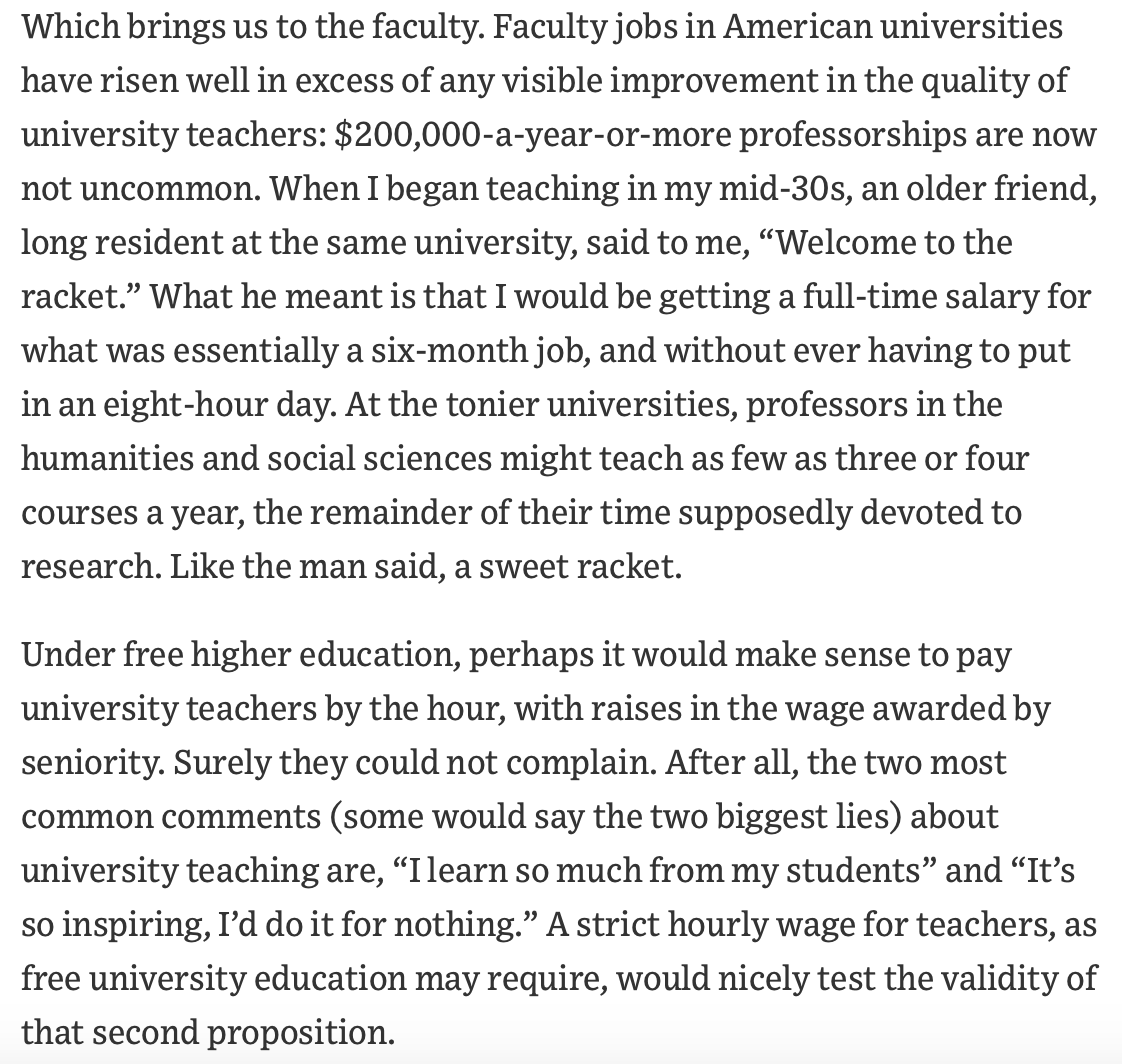The image size is (1122, 1064).
Task: Click the phrase "eight-hour day"
Action: [x=220, y=405]
